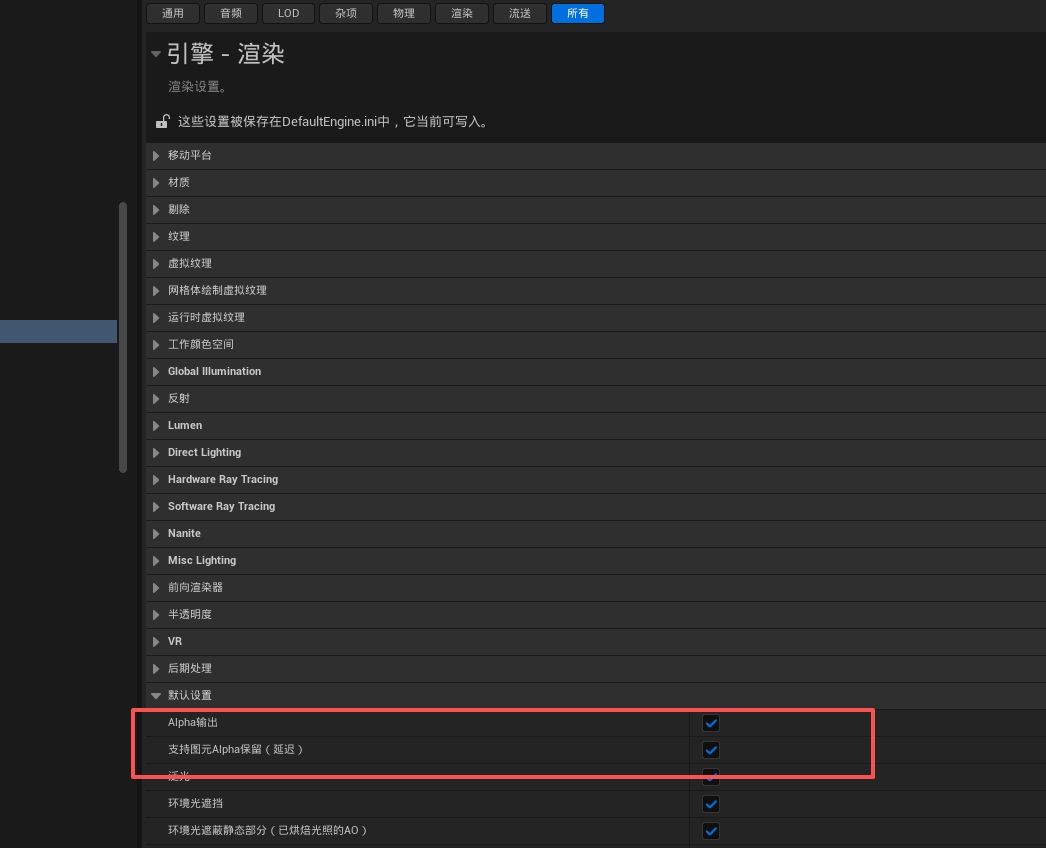Expand the Nanite category
1046x848 pixels.
(x=156, y=534)
